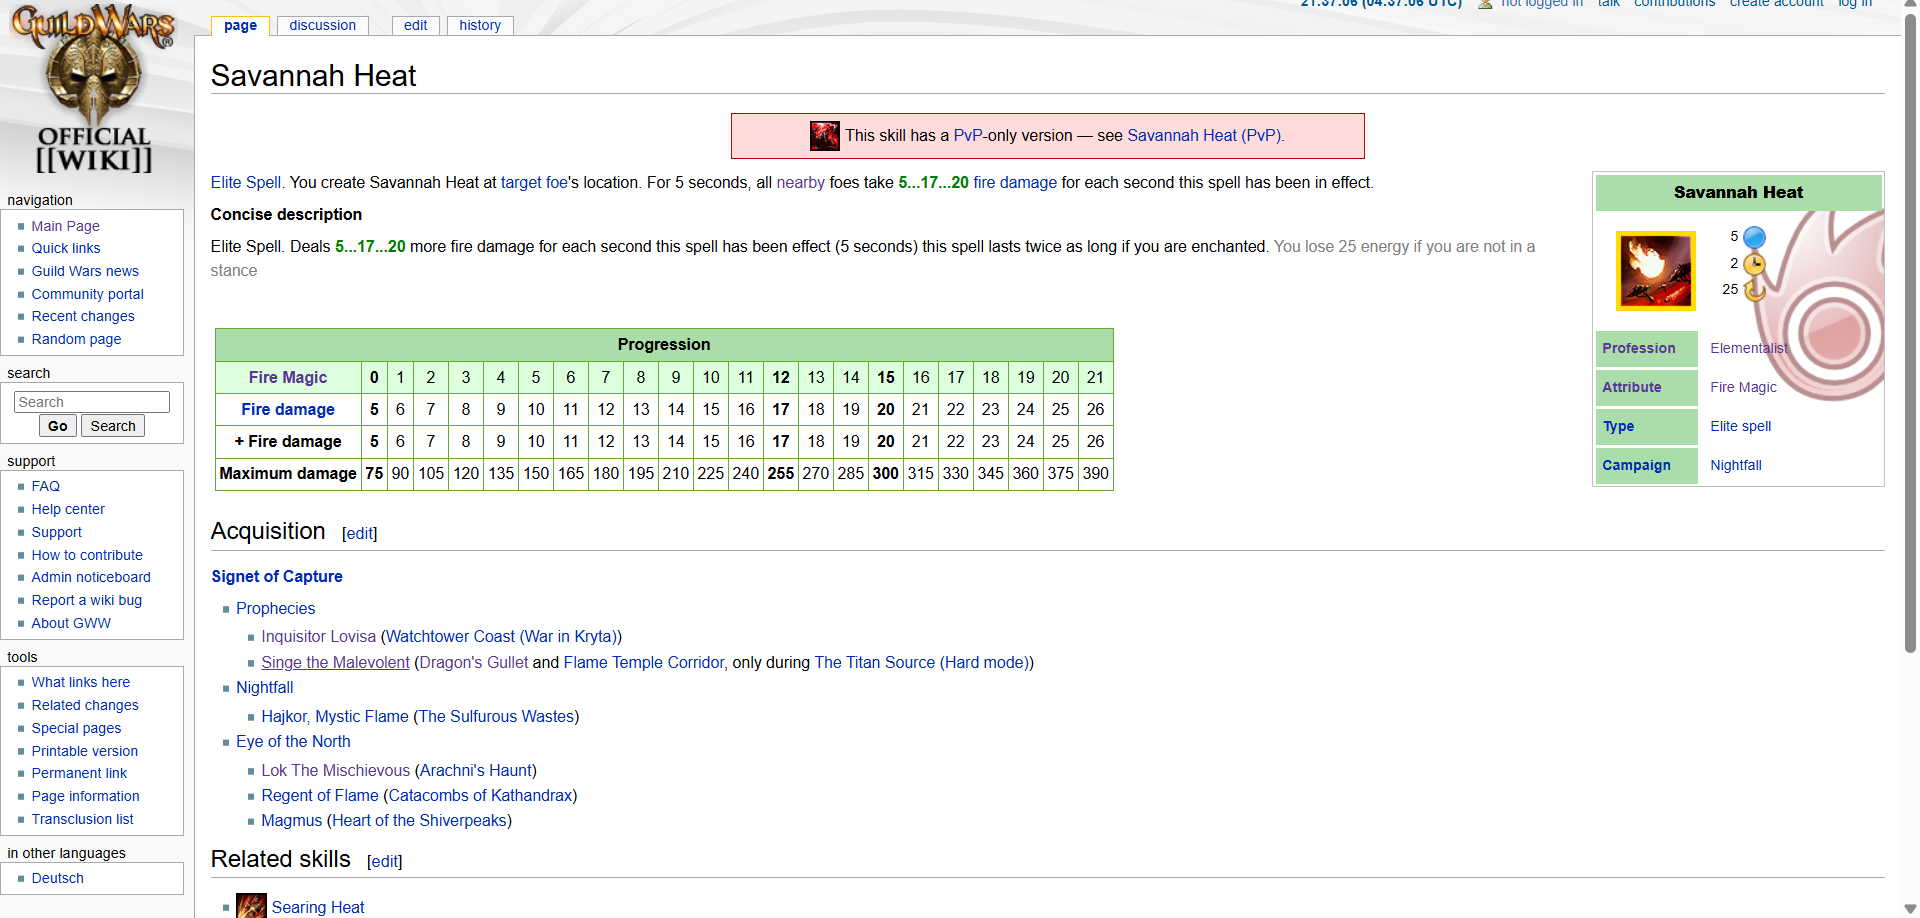Open Singe the Malevolent
This screenshot has width=1920, height=918.
tap(335, 663)
